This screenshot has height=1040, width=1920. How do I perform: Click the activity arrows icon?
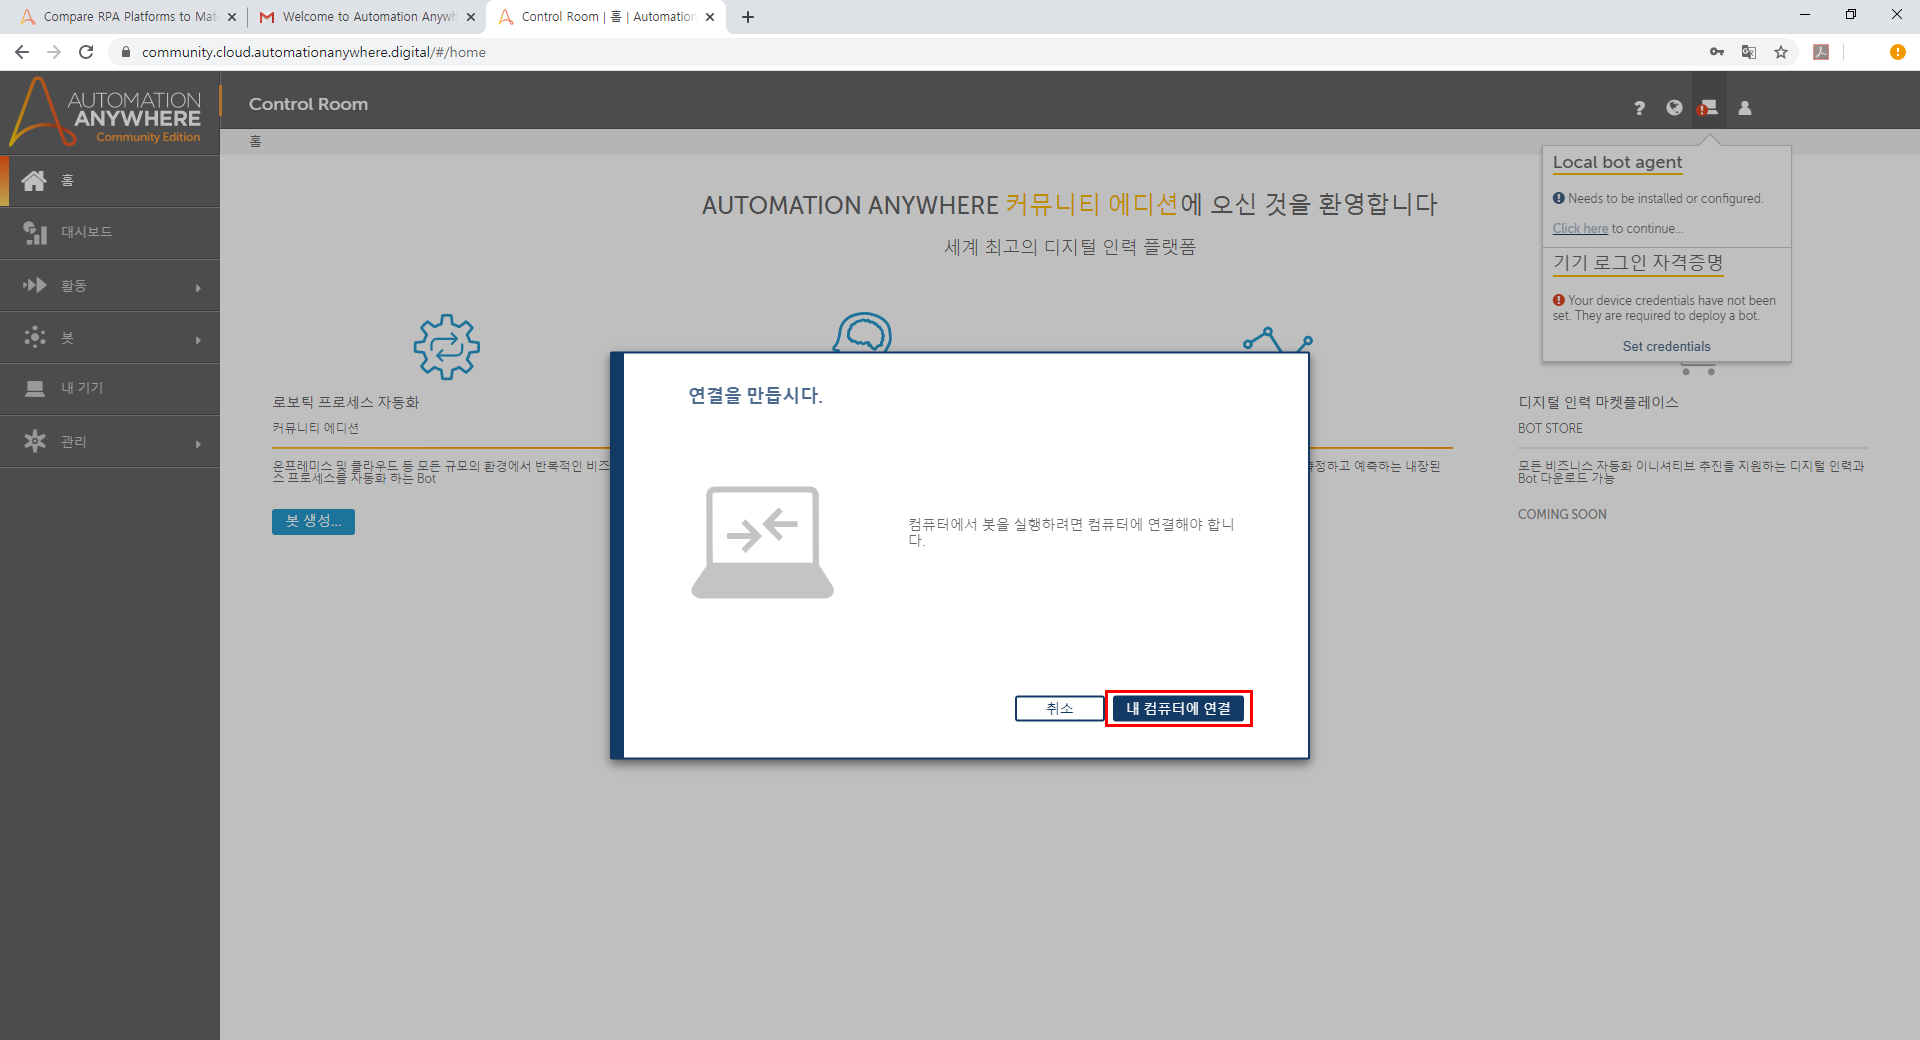pyautogui.click(x=35, y=285)
